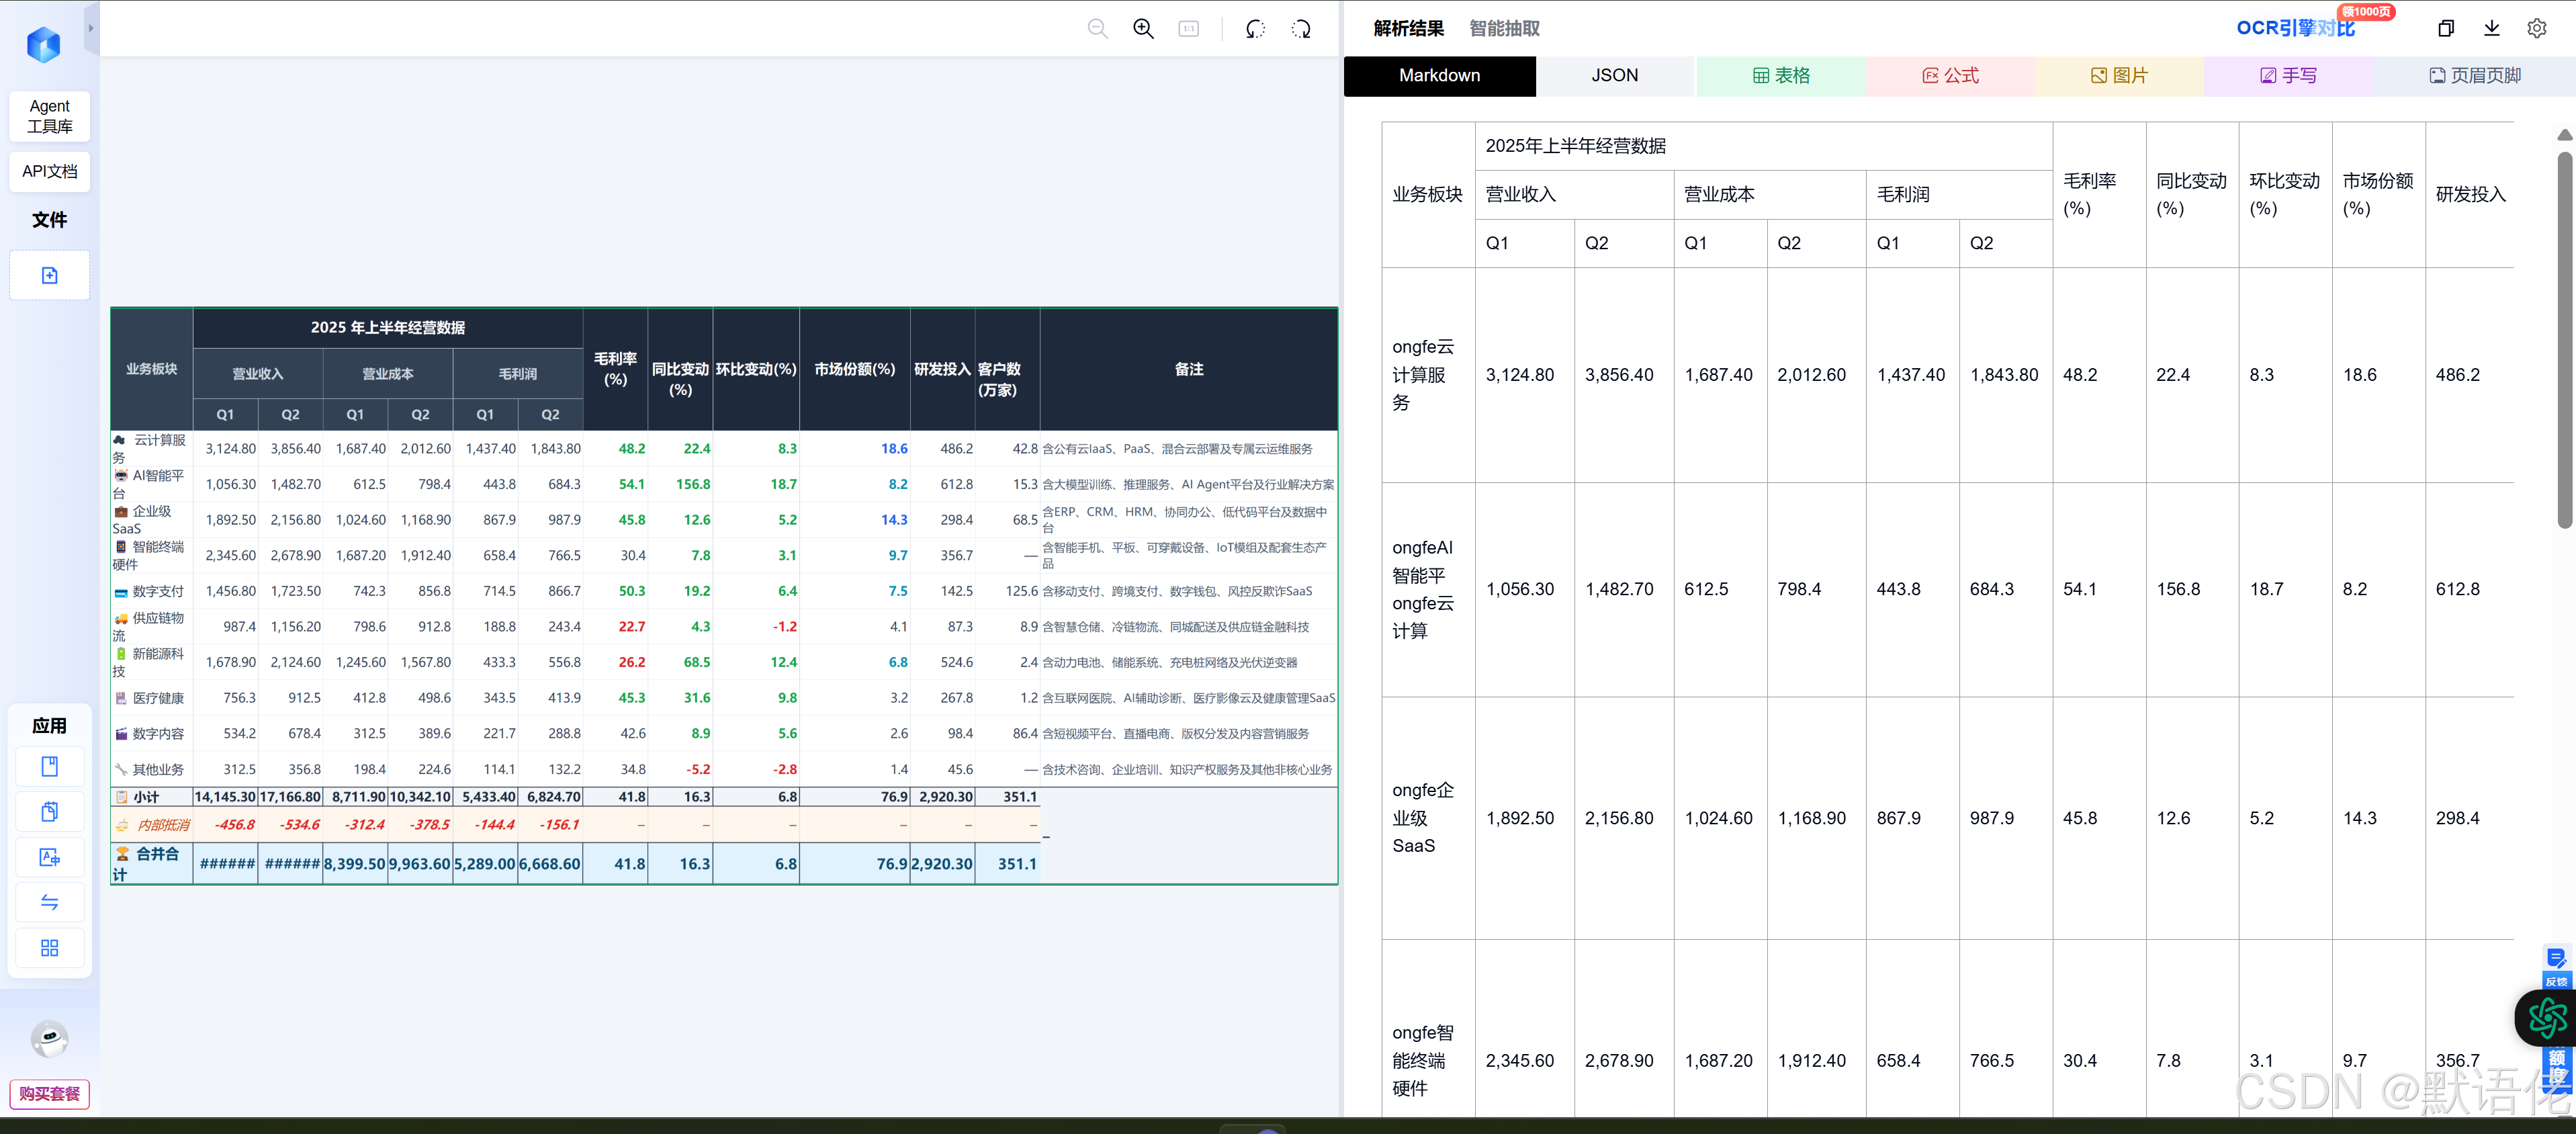This screenshot has height=1134, width=2576.
Task: Click the 领1000页 promo badge
Action: coord(2366,11)
